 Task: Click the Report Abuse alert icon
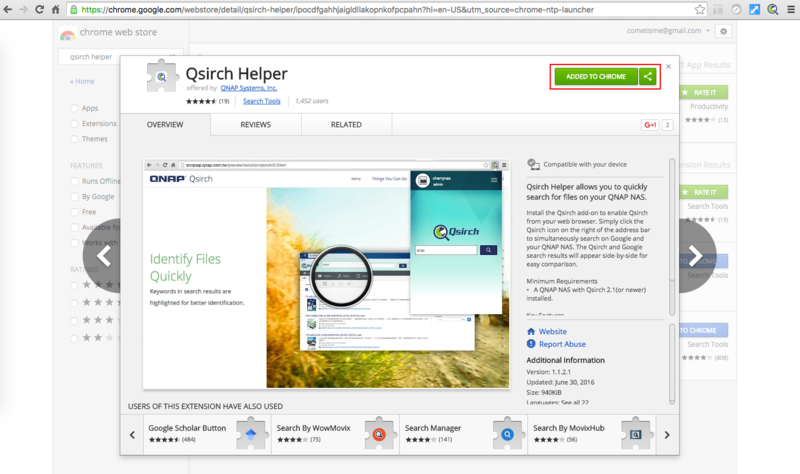coord(531,344)
